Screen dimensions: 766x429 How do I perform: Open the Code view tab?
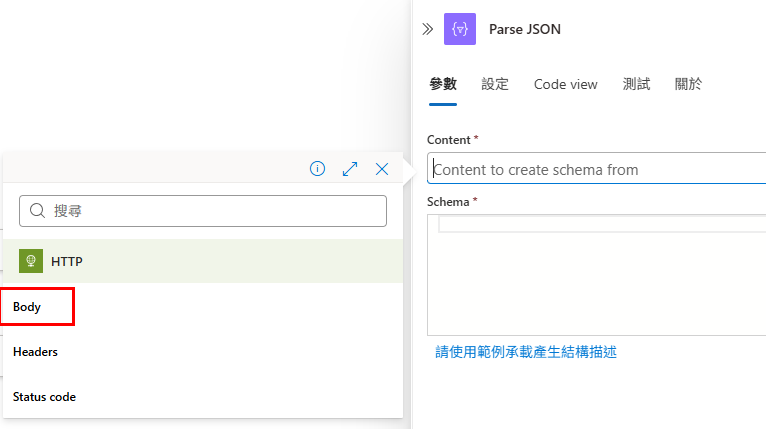566,84
